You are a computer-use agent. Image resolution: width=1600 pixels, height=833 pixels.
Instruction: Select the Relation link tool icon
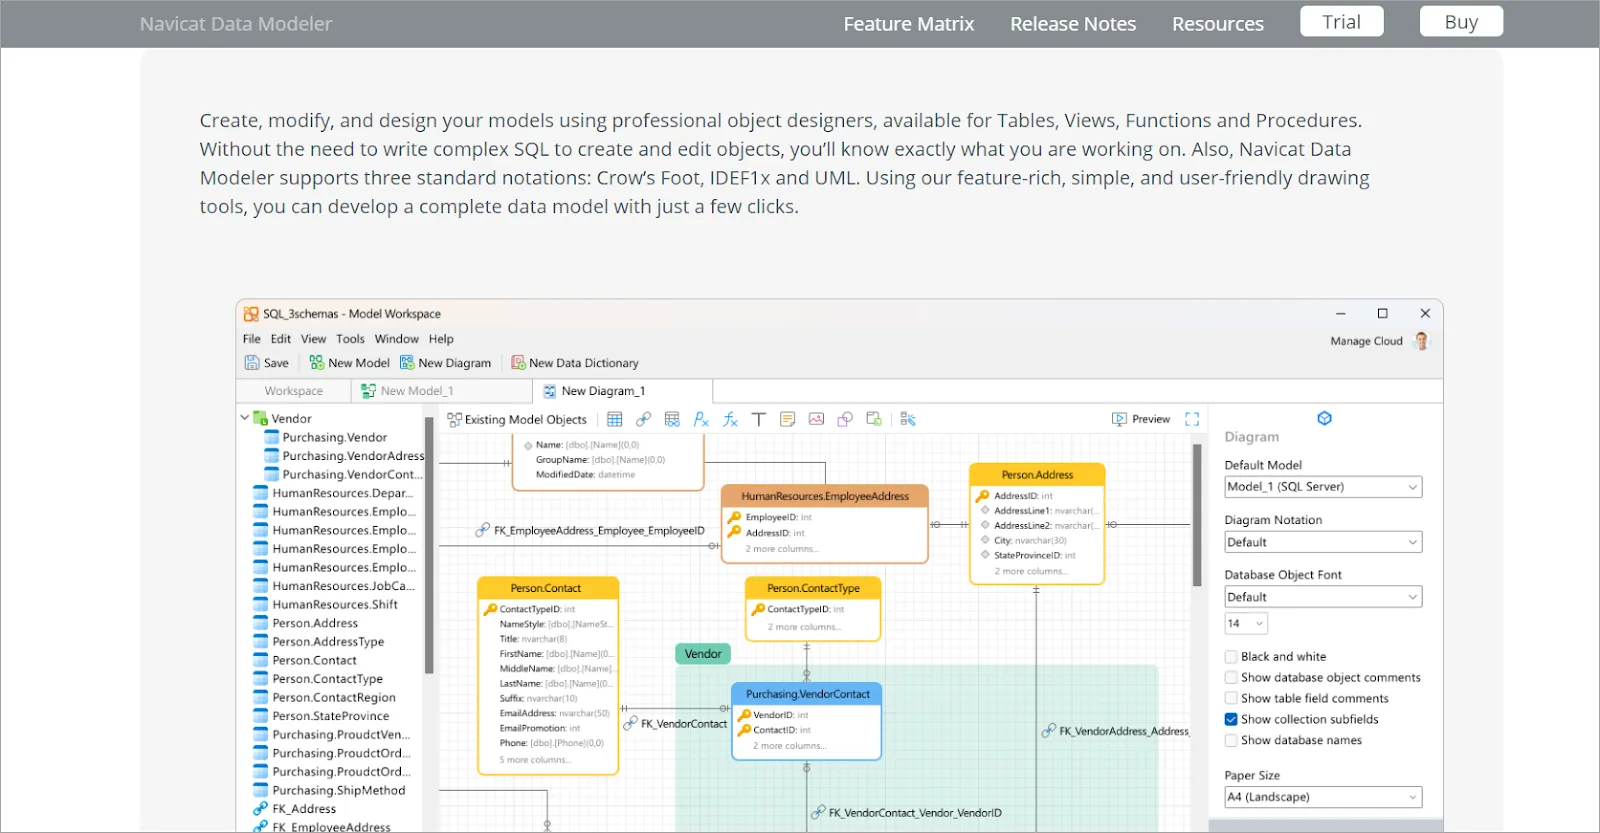pyautogui.click(x=643, y=420)
